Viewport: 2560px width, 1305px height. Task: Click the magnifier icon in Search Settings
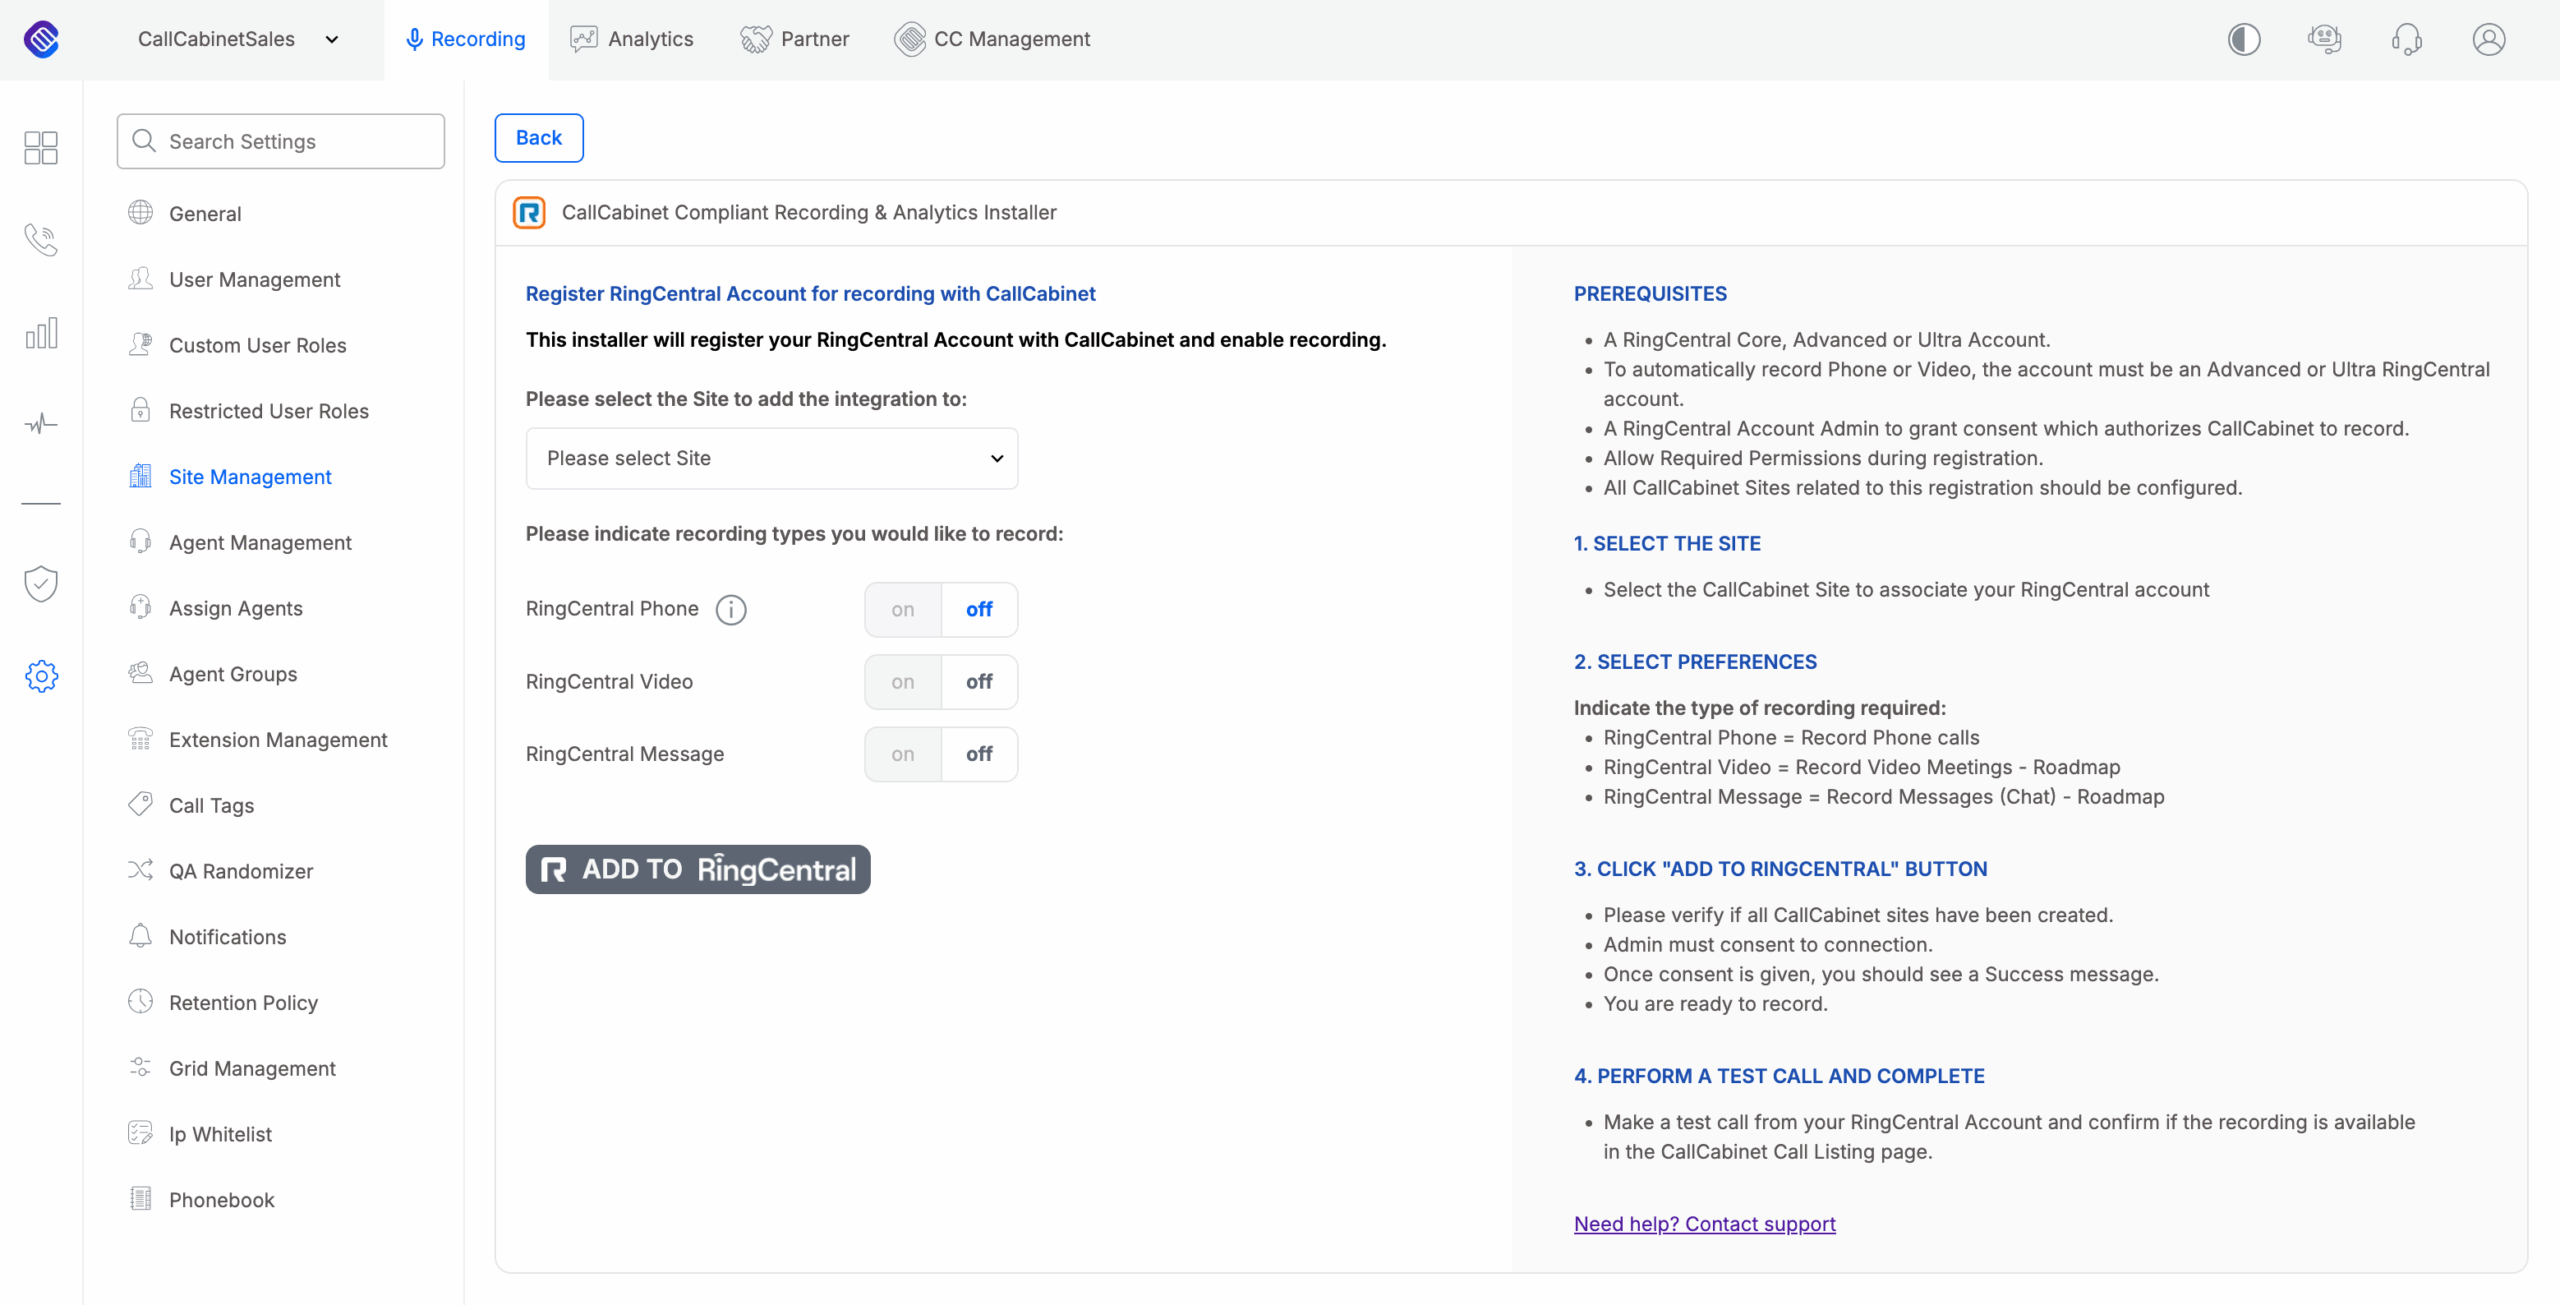tap(144, 141)
